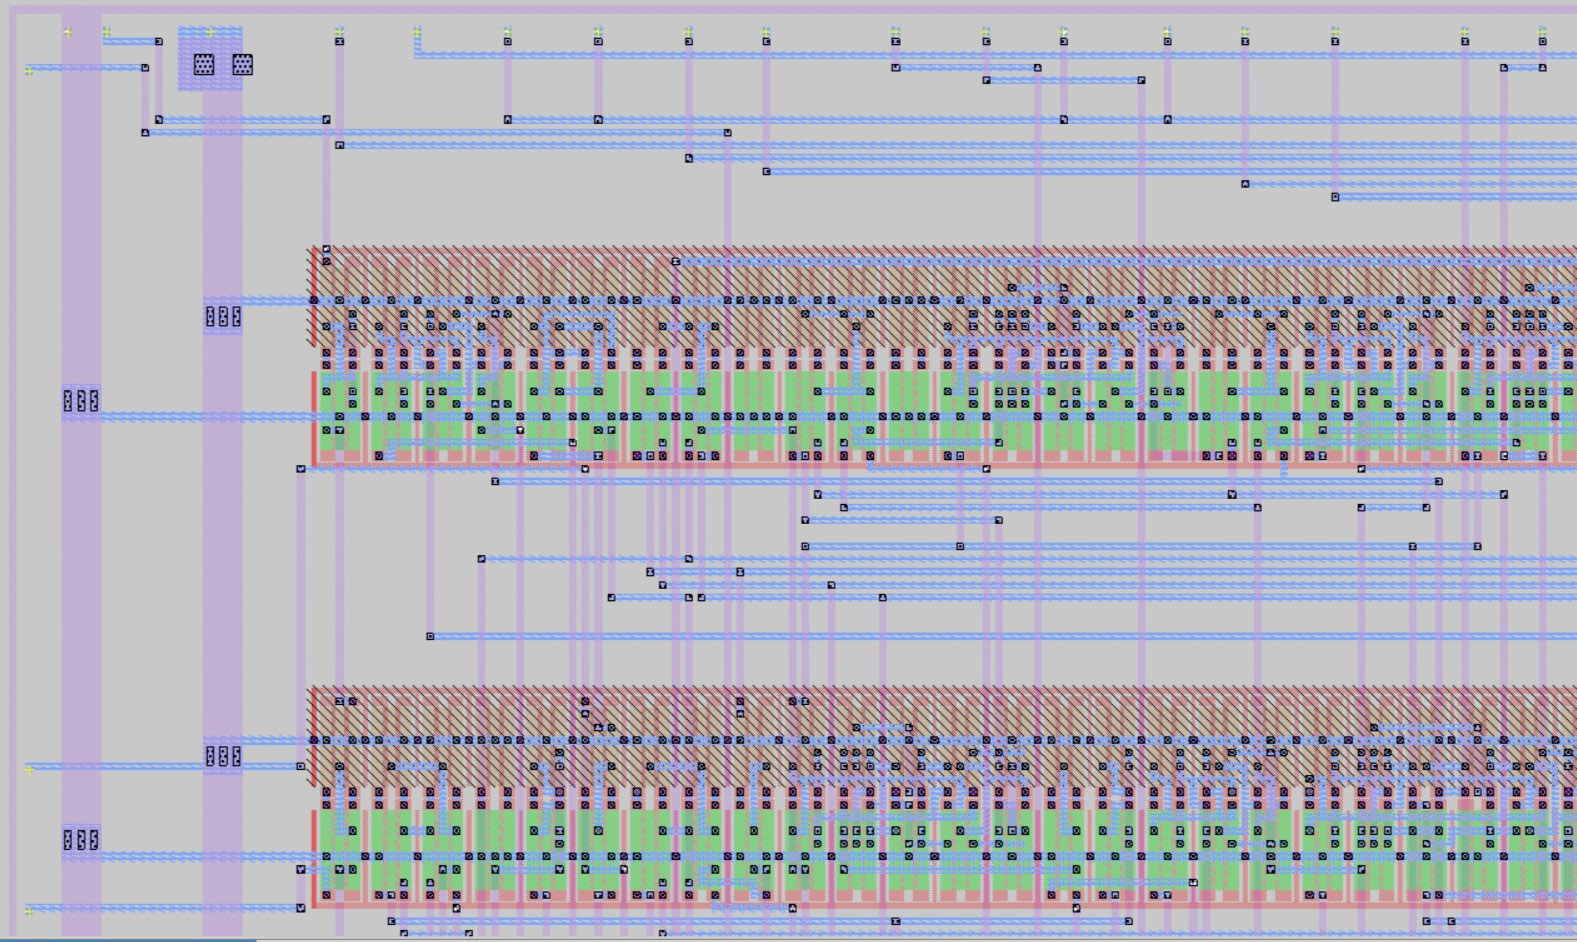Select the second wide vertical purple metal strip
This screenshot has height=942, width=1577.
(222, 550)
